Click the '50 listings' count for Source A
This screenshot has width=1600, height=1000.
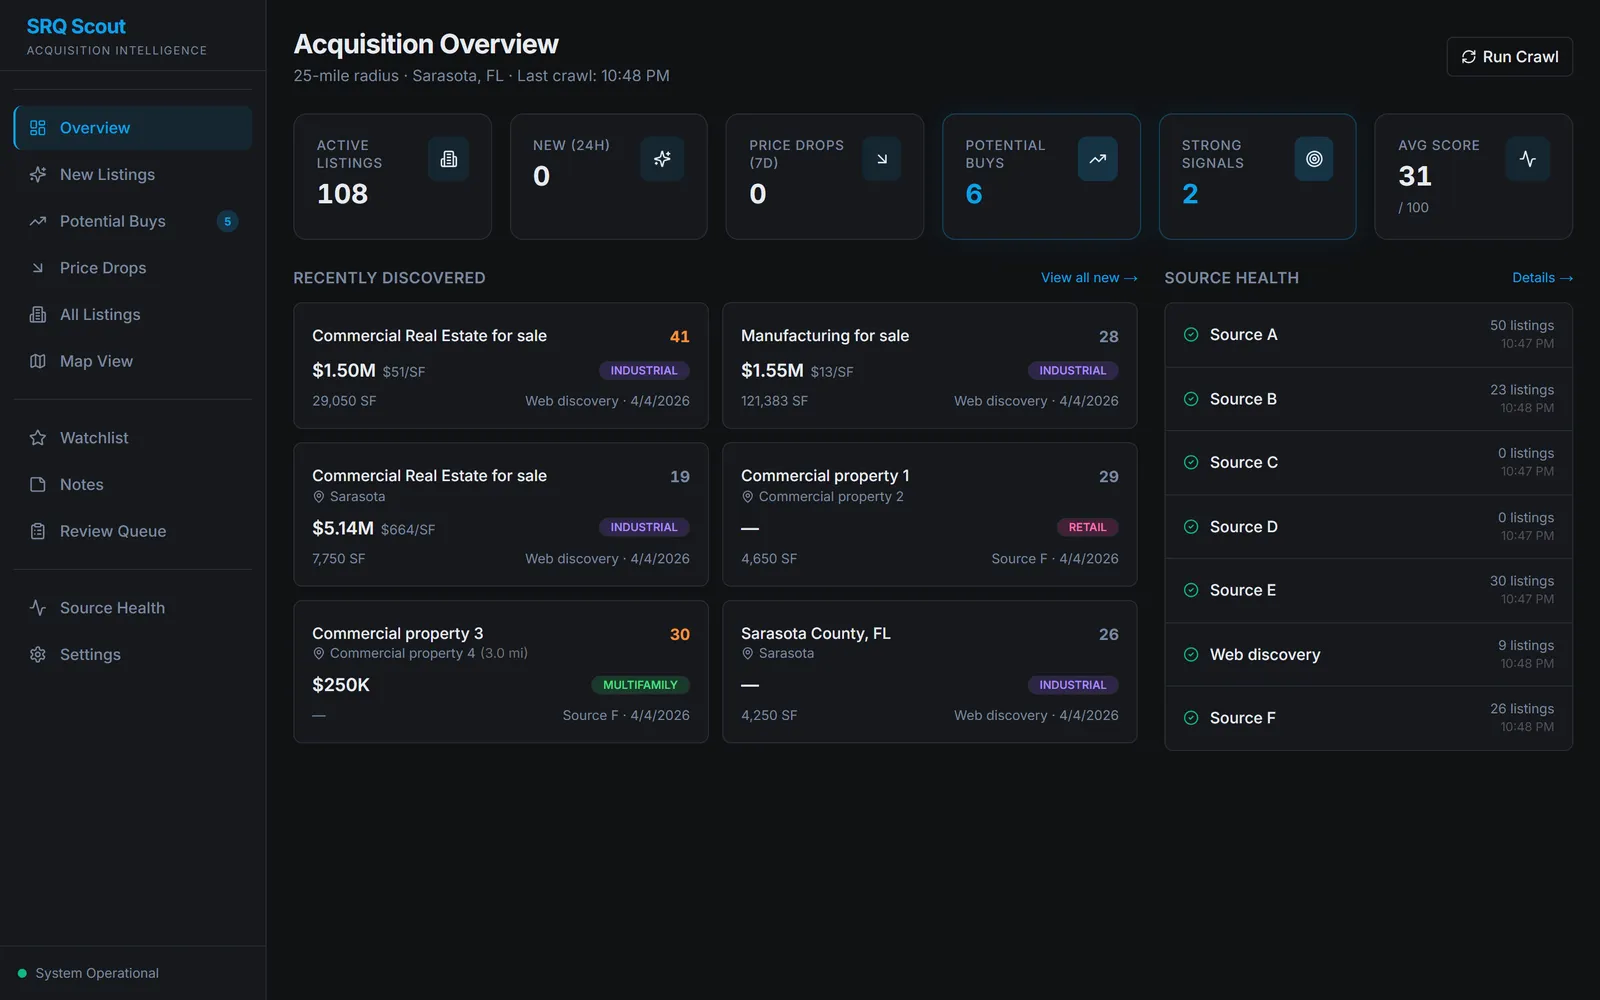point(1522,325)
